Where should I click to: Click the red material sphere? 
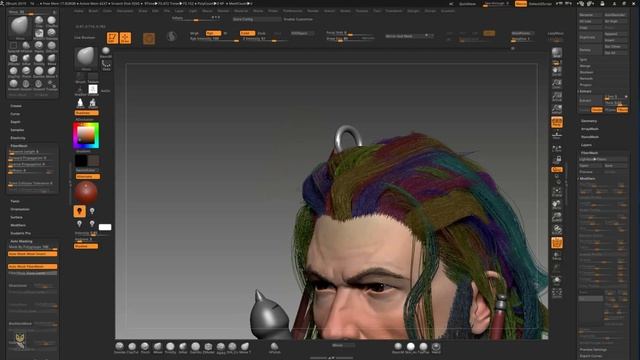[86, 192]
